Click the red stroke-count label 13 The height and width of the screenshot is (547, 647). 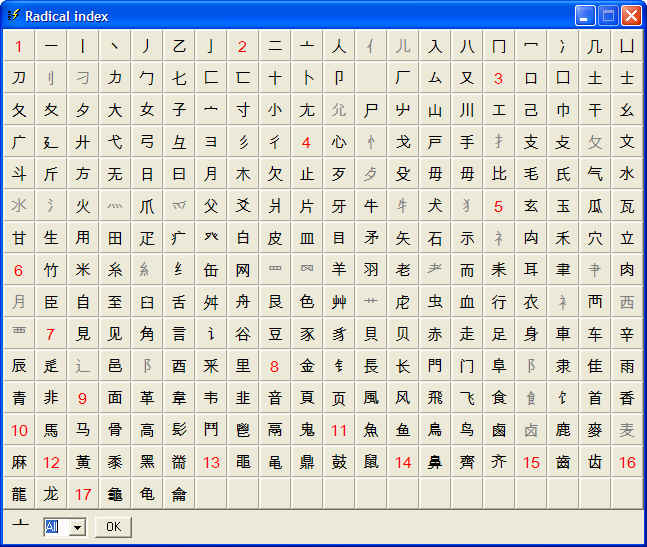(211, 462)
